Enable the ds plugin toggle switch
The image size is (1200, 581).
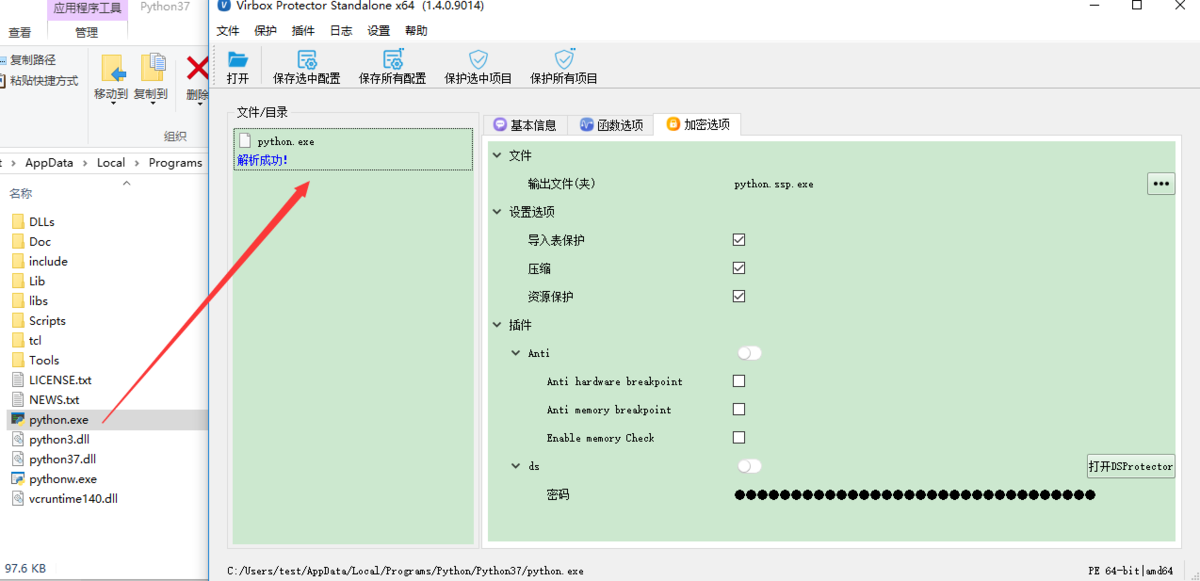click(749, 466)
